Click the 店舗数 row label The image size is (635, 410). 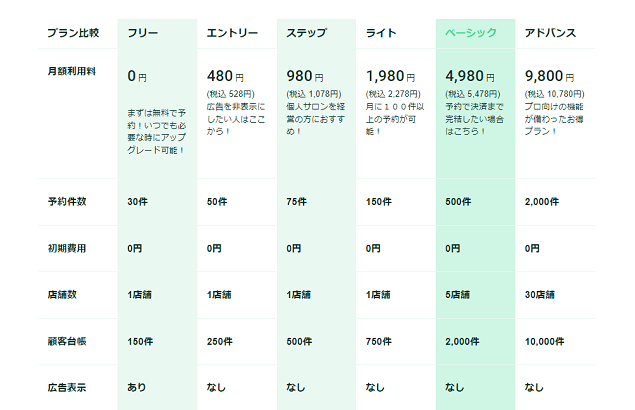coord(62,295)
